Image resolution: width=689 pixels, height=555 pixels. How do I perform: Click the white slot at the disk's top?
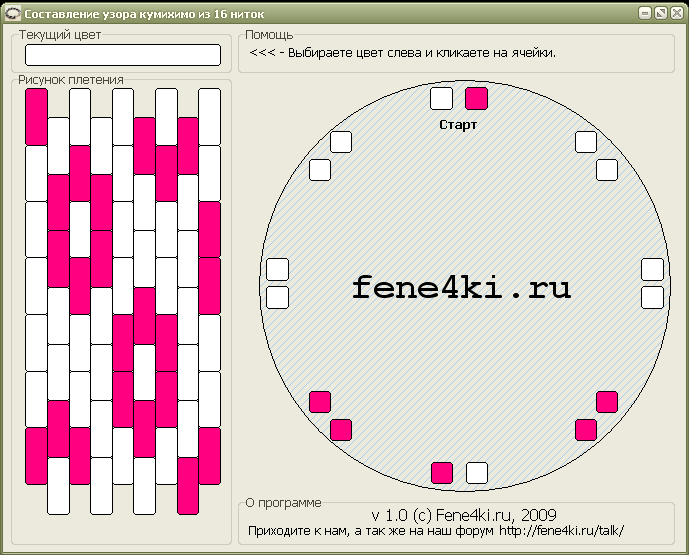[x=441, y=98]
